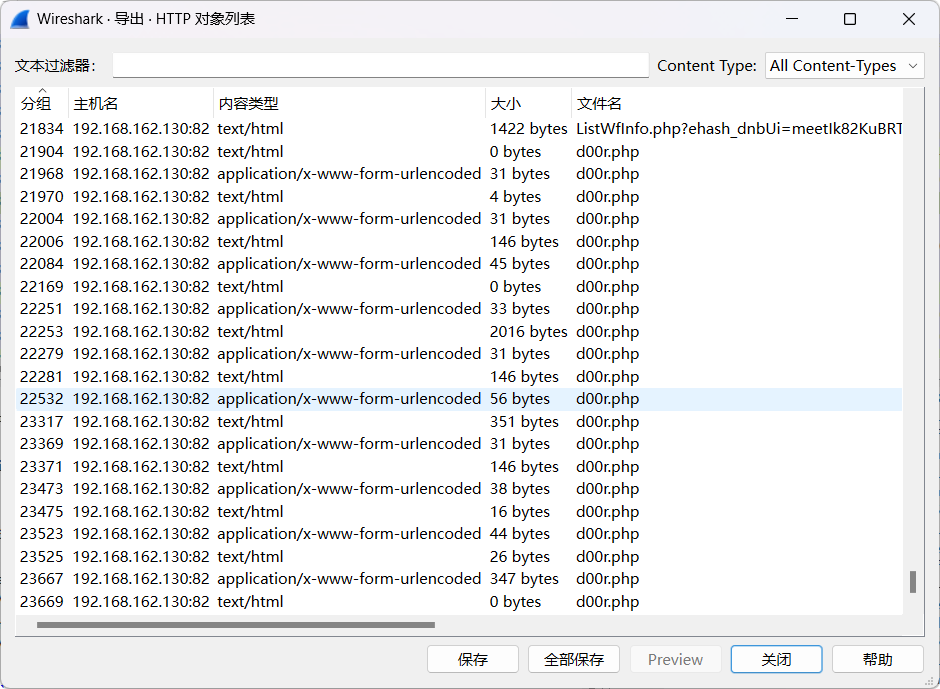
Task: Select packet 21970 with 4 bytes
Action: tap(459, 197)
